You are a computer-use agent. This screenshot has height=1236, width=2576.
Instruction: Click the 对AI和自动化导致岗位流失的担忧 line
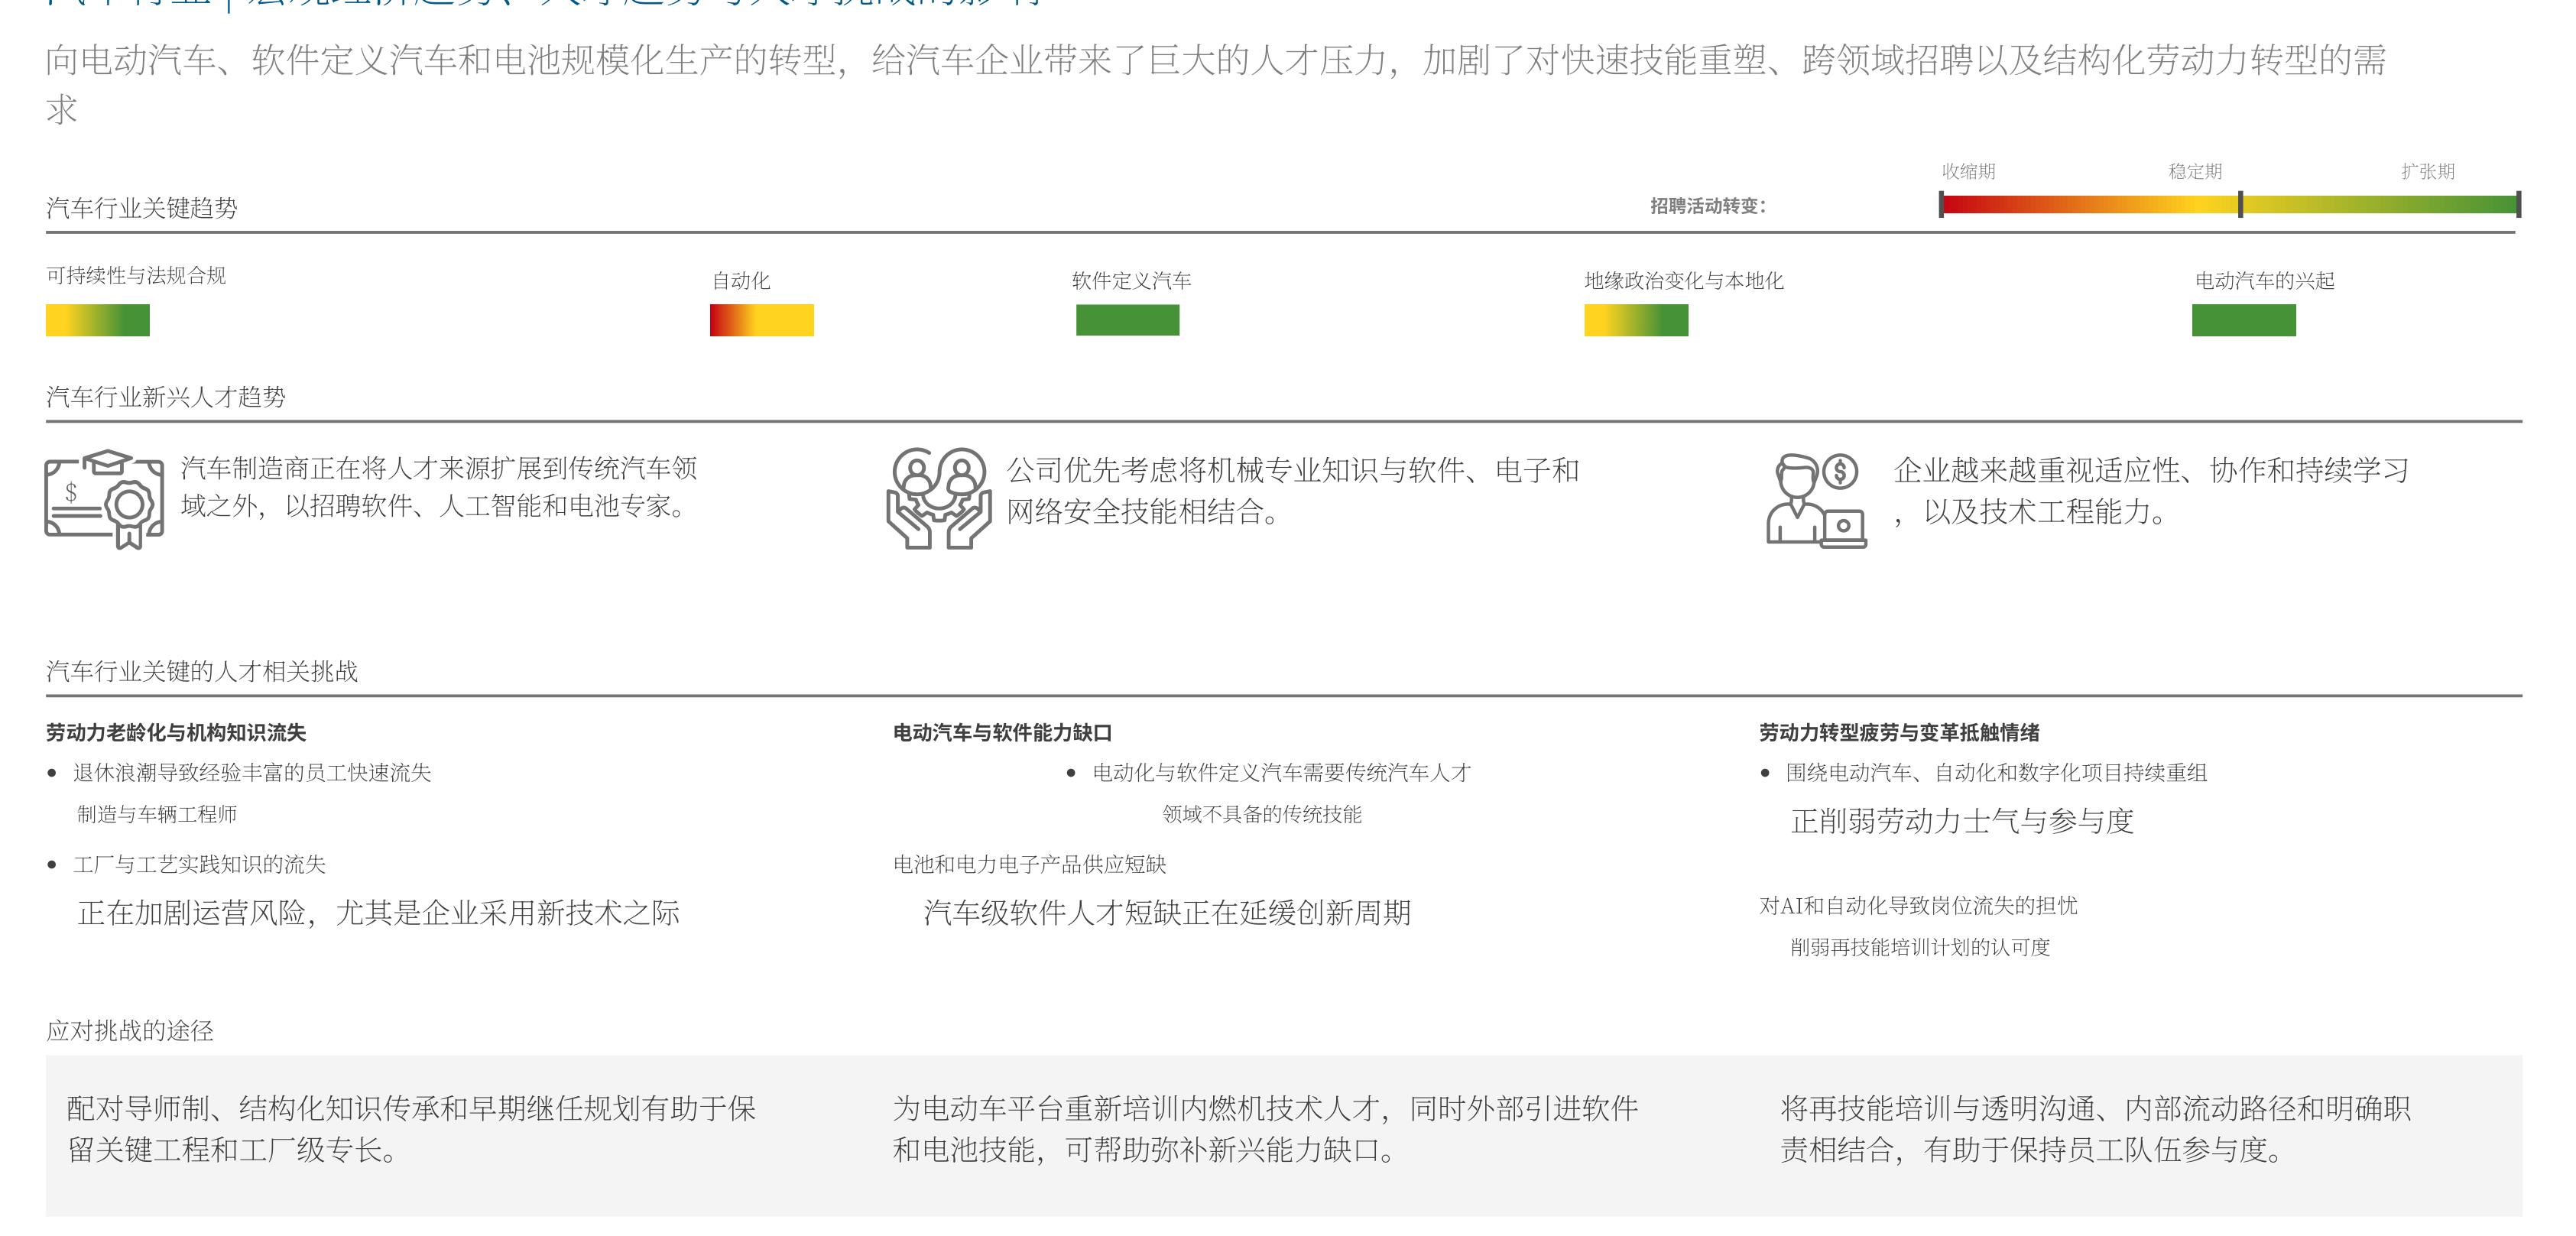[x=1919, y=906]
